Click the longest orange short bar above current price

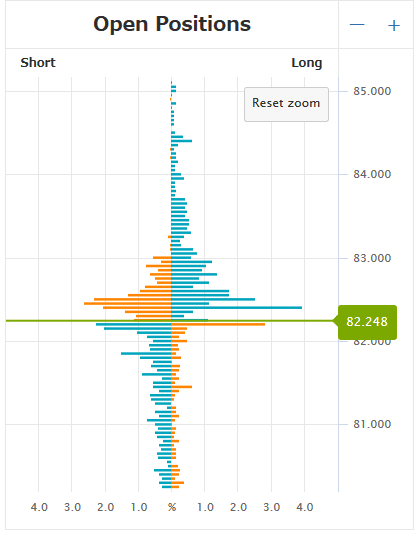127,303
